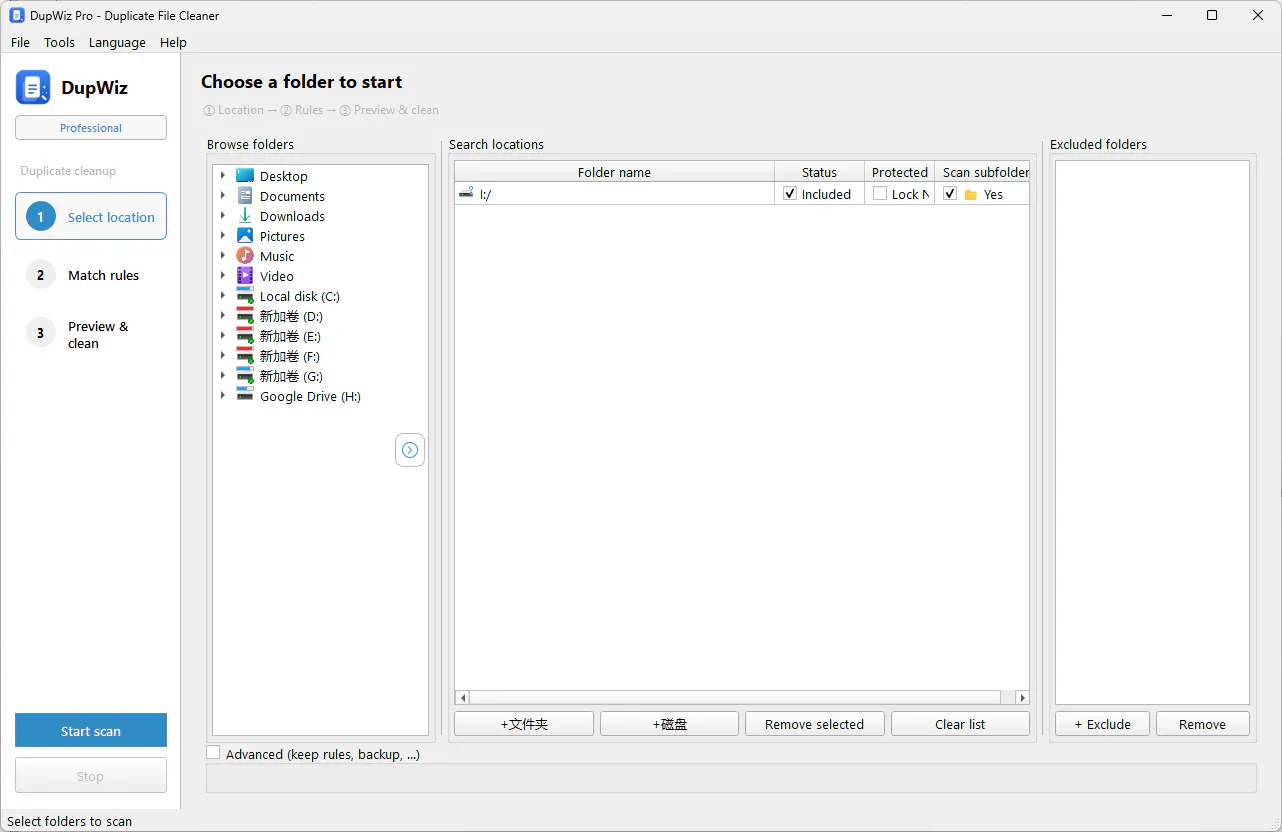Click the Google Drive (H:) drive icon
The image size is (1282, 832).
245,396
